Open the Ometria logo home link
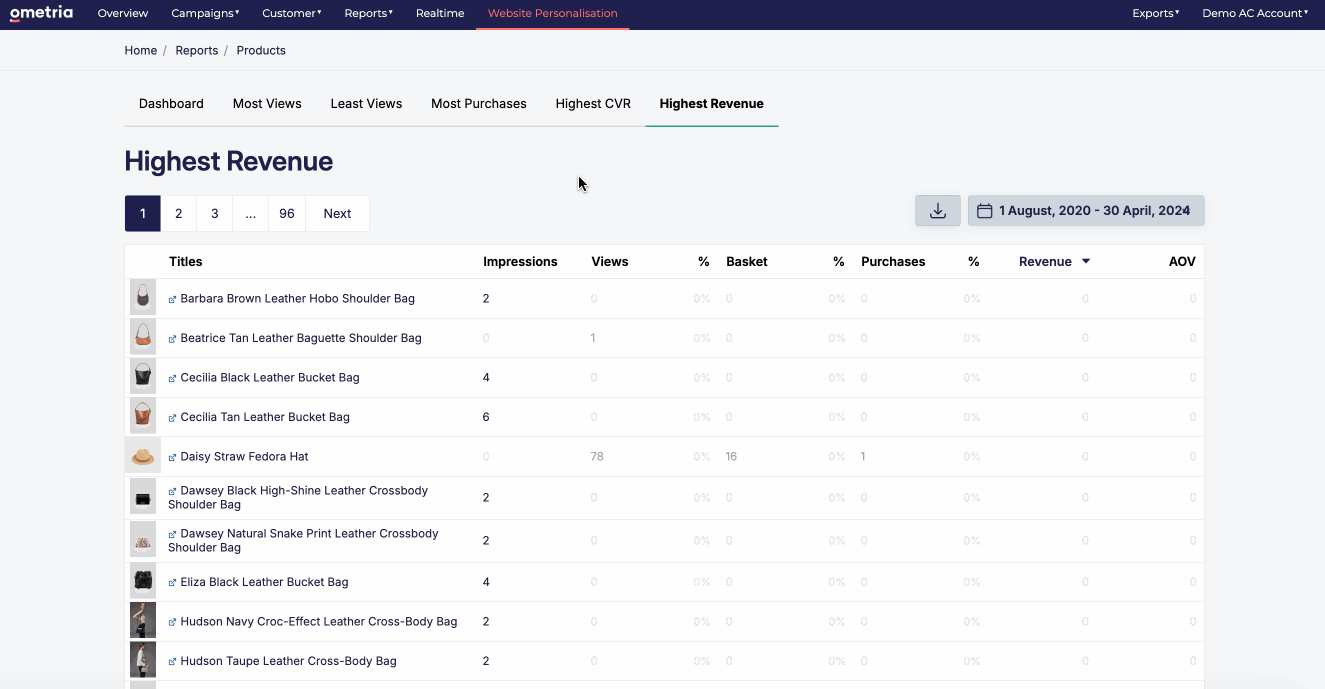The height and width of the screenshot is (689, 1325). click(x=41, y=13)
